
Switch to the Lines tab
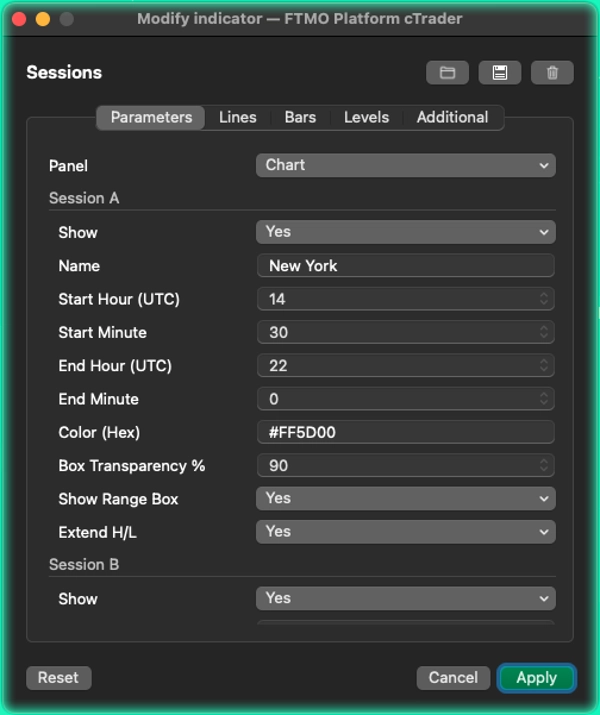click(237, 117)
